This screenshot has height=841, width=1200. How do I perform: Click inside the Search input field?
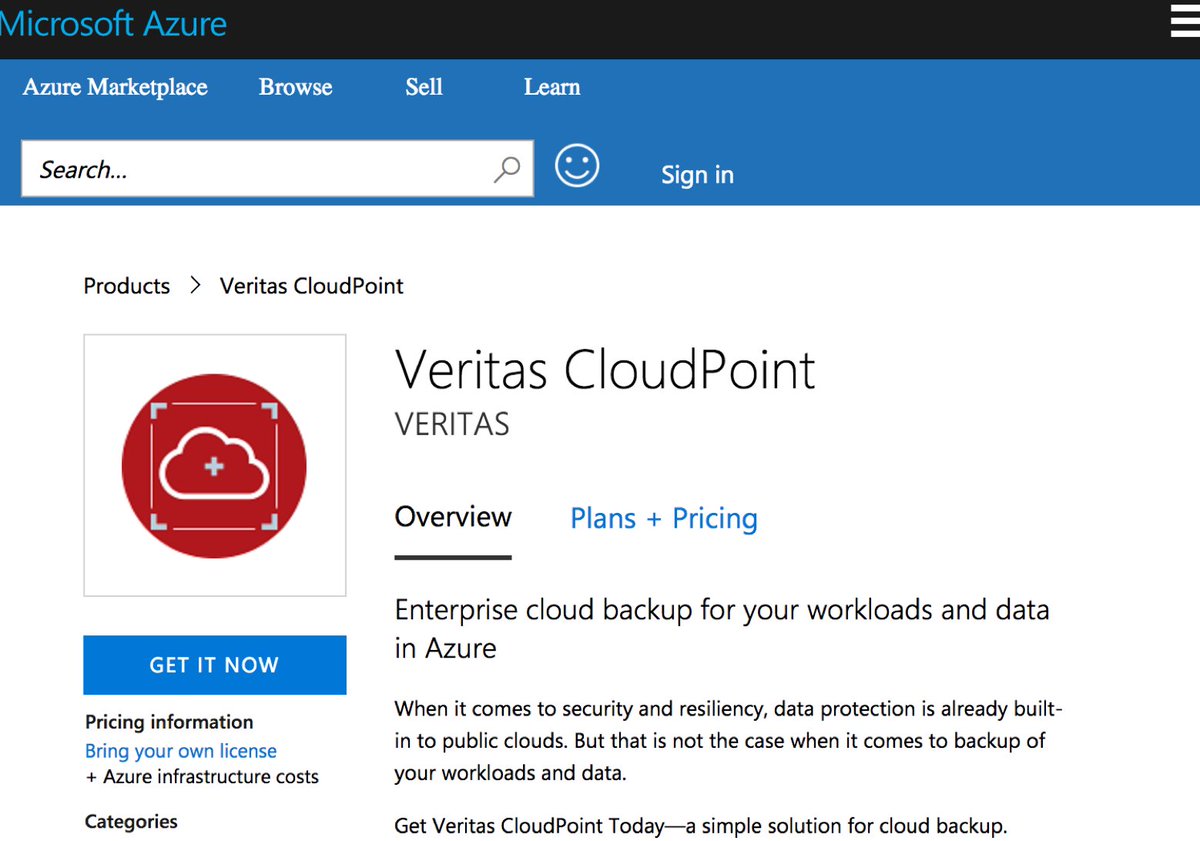coord(250,168)
